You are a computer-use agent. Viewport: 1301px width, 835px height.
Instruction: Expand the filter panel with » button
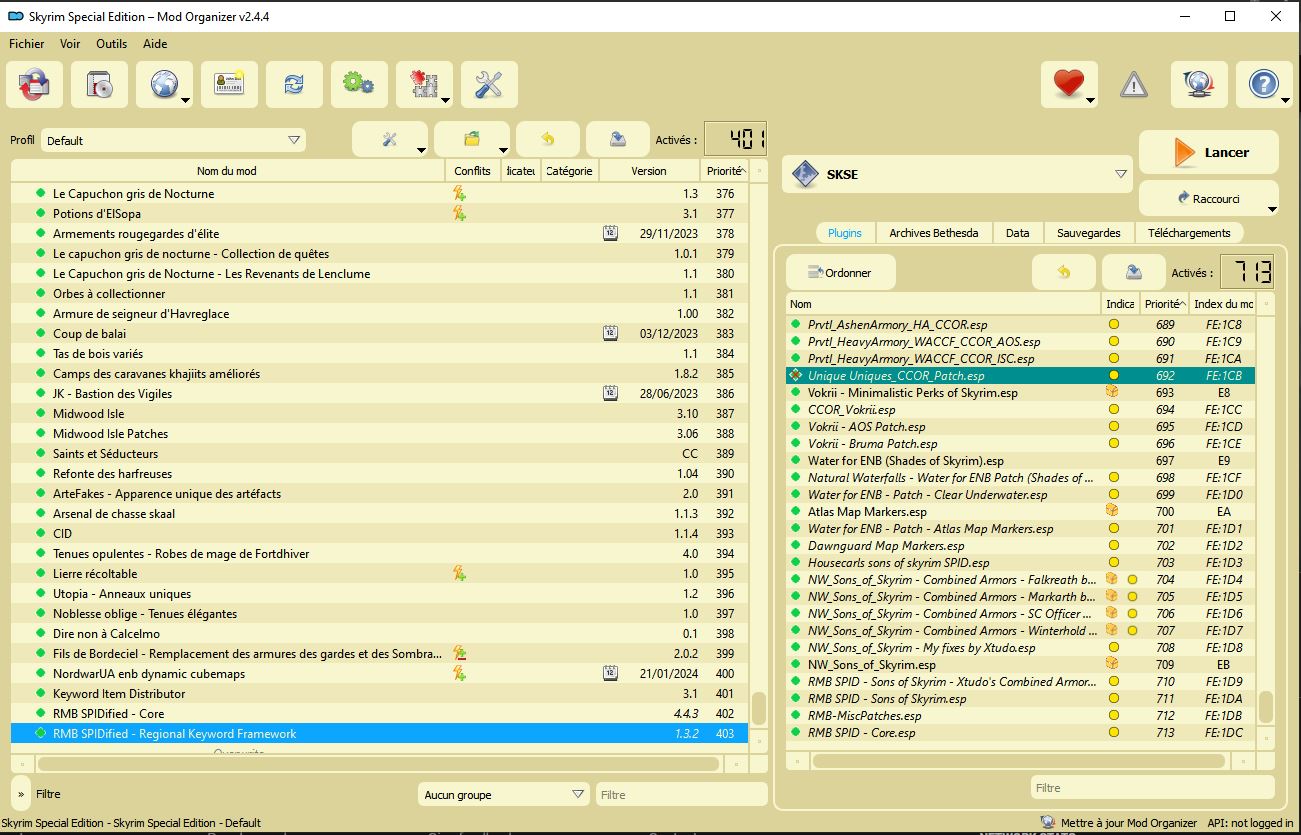pyautogui.click(x=21, y=794)
